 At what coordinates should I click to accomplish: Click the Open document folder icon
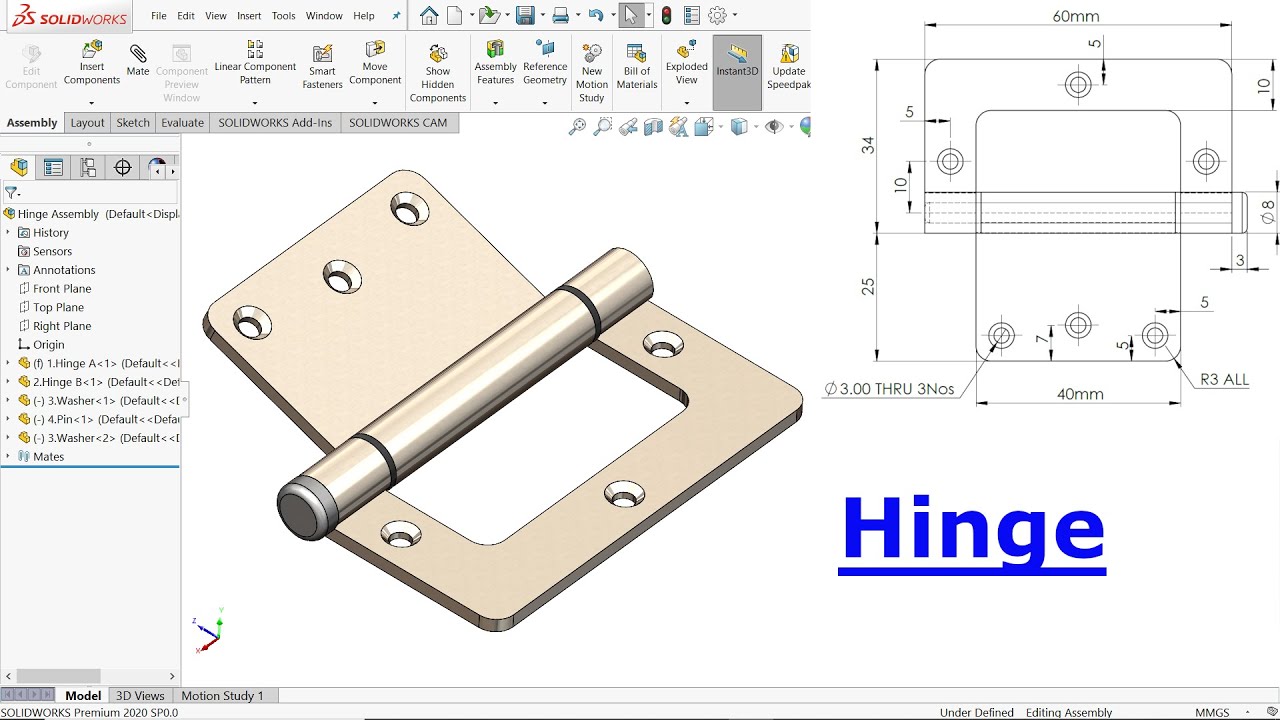488,15
